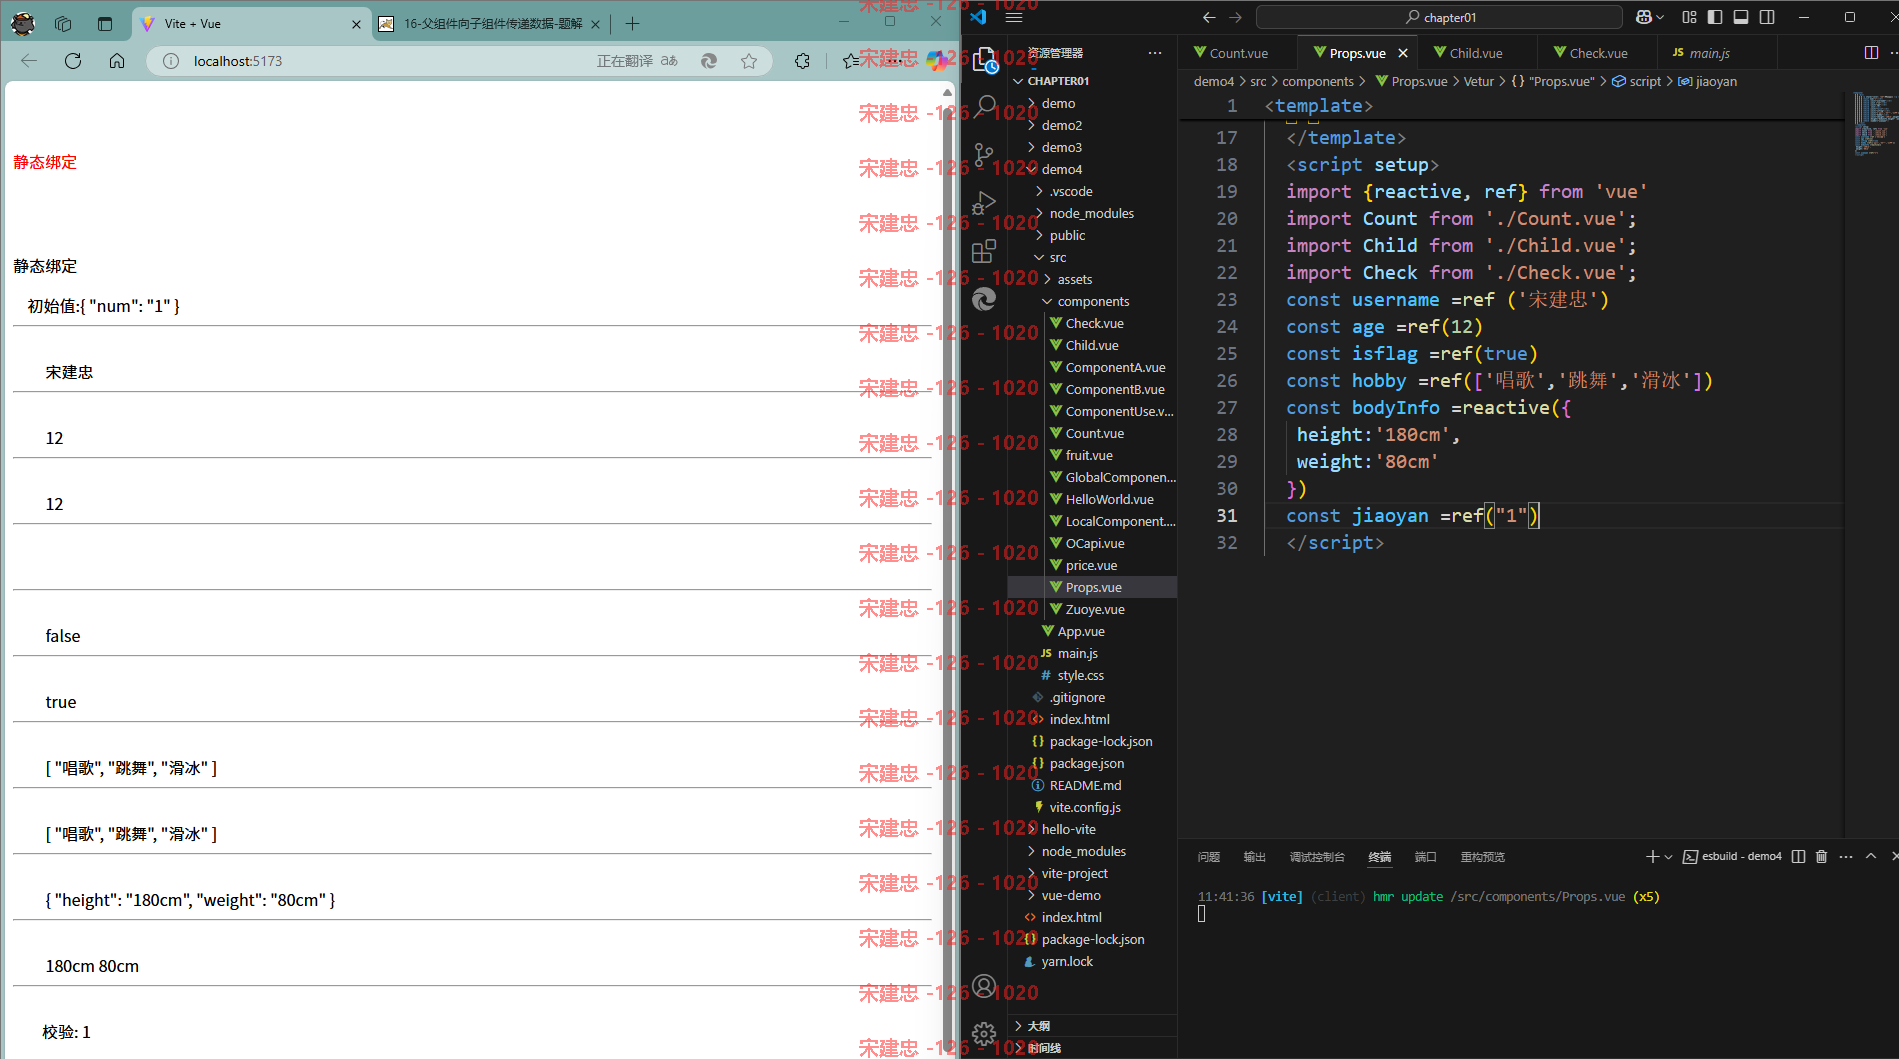
Task: Switch to the Vite + Vue browser tab
Action: click(251, 23)
